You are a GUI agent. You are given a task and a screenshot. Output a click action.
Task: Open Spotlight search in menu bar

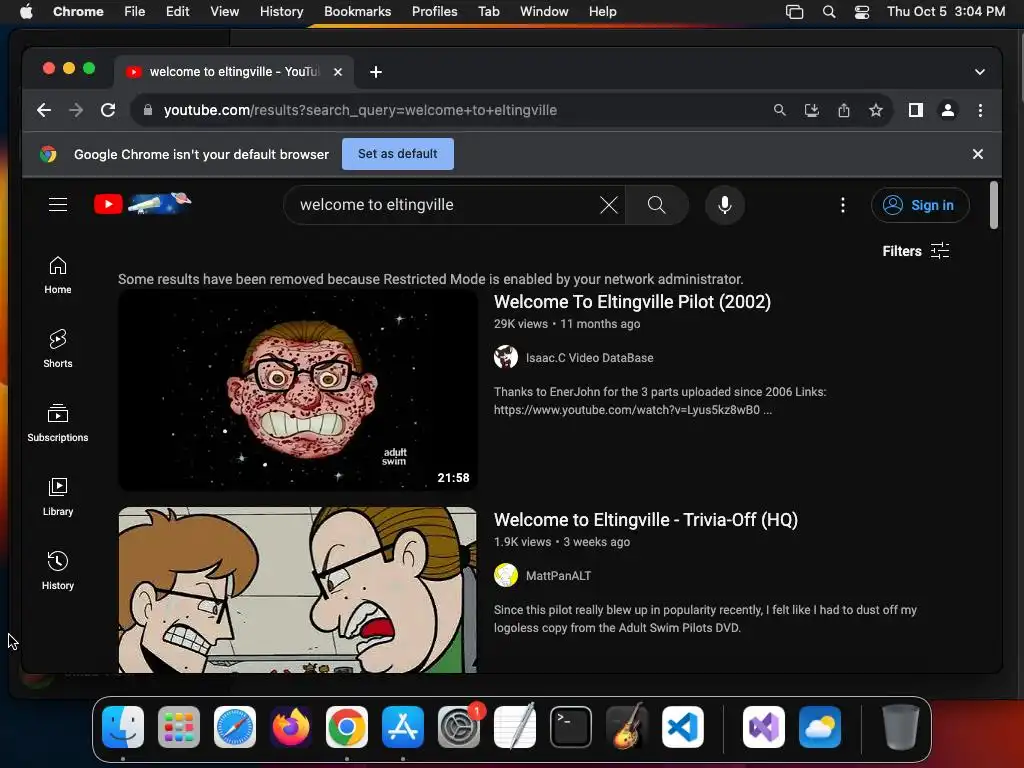coord(829,12)
